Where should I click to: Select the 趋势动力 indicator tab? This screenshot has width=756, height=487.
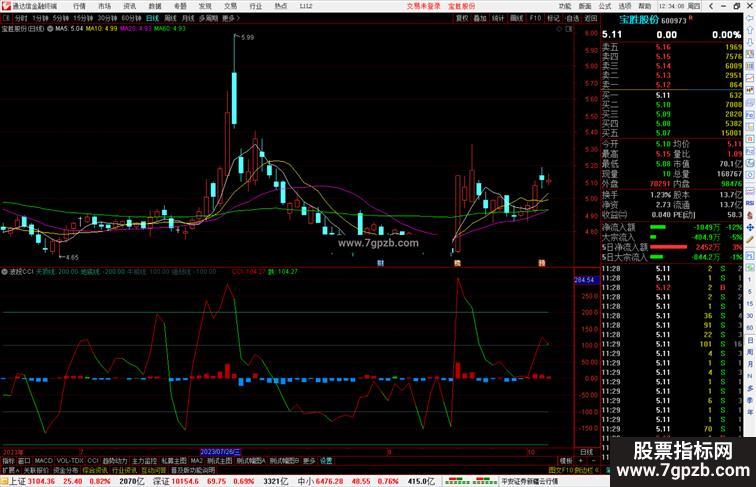(x=115, y=461)
